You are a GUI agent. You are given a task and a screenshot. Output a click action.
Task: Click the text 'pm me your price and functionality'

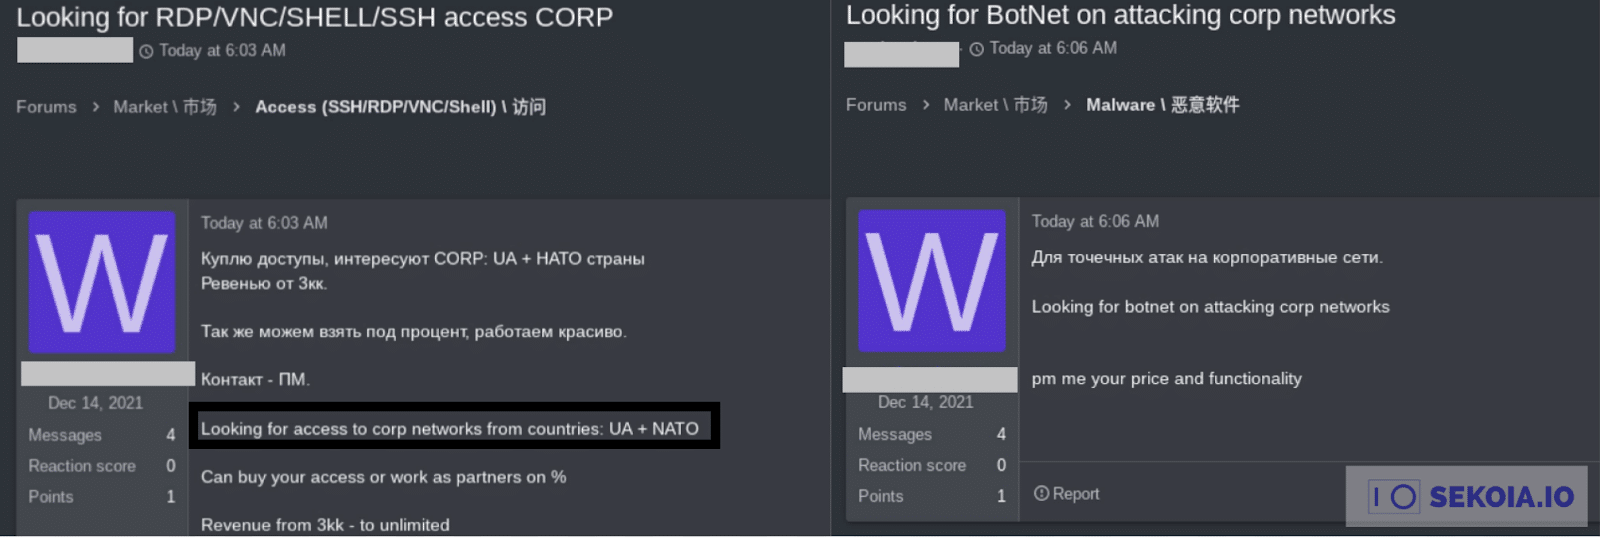coord(1167,379)
